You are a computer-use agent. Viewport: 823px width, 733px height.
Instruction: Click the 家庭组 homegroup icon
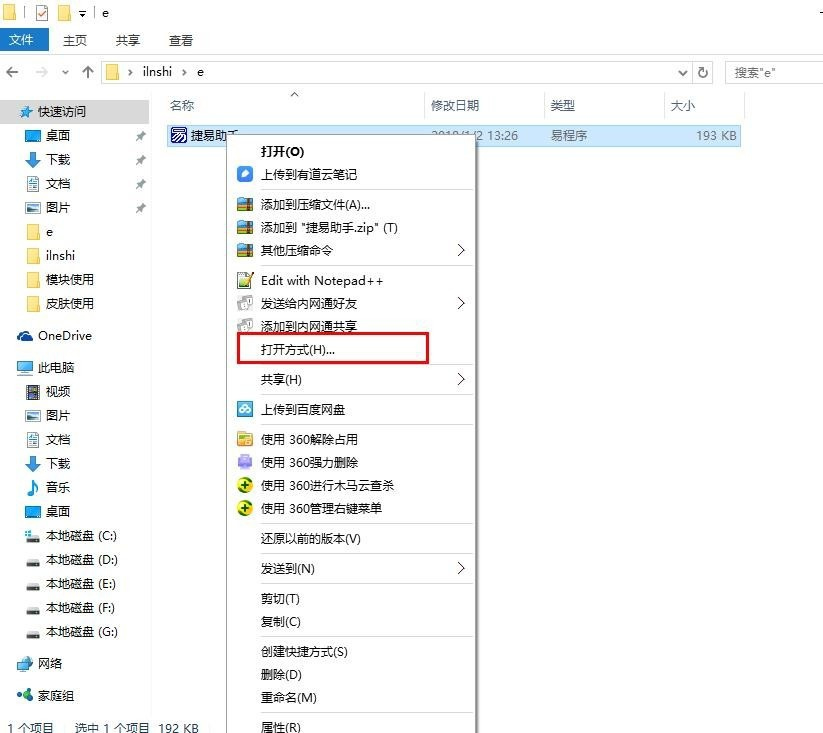pyautogui.click(x=25, y=695)
